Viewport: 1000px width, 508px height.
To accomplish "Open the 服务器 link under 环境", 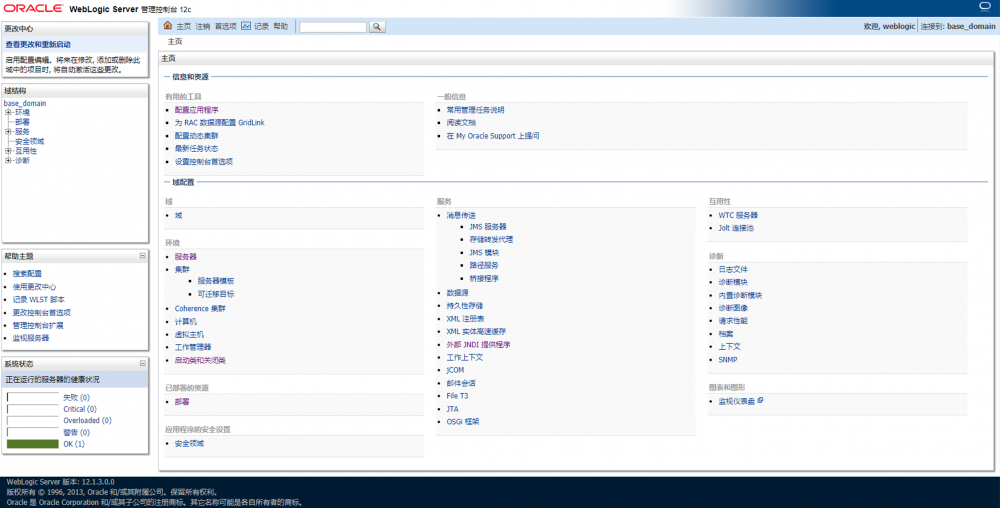I will point(186,257).
